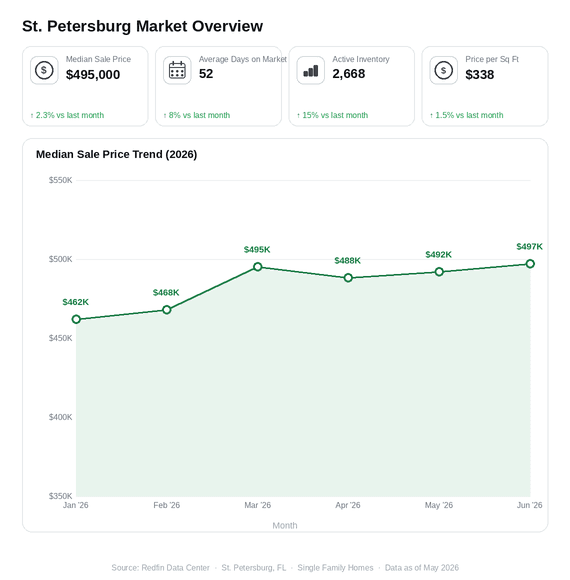
Task: Click the Price per Sq Ft label
Action: 492,59
